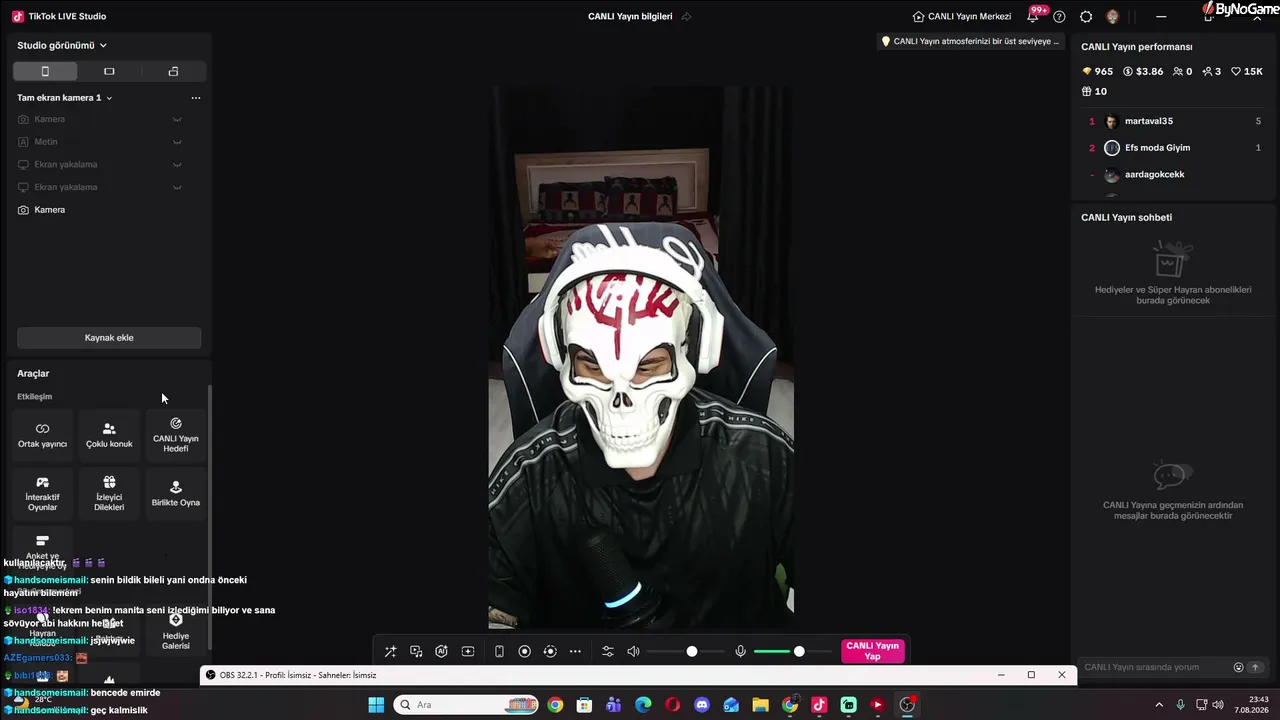
Task: Show the hidden Metin source
Action: 177,142
